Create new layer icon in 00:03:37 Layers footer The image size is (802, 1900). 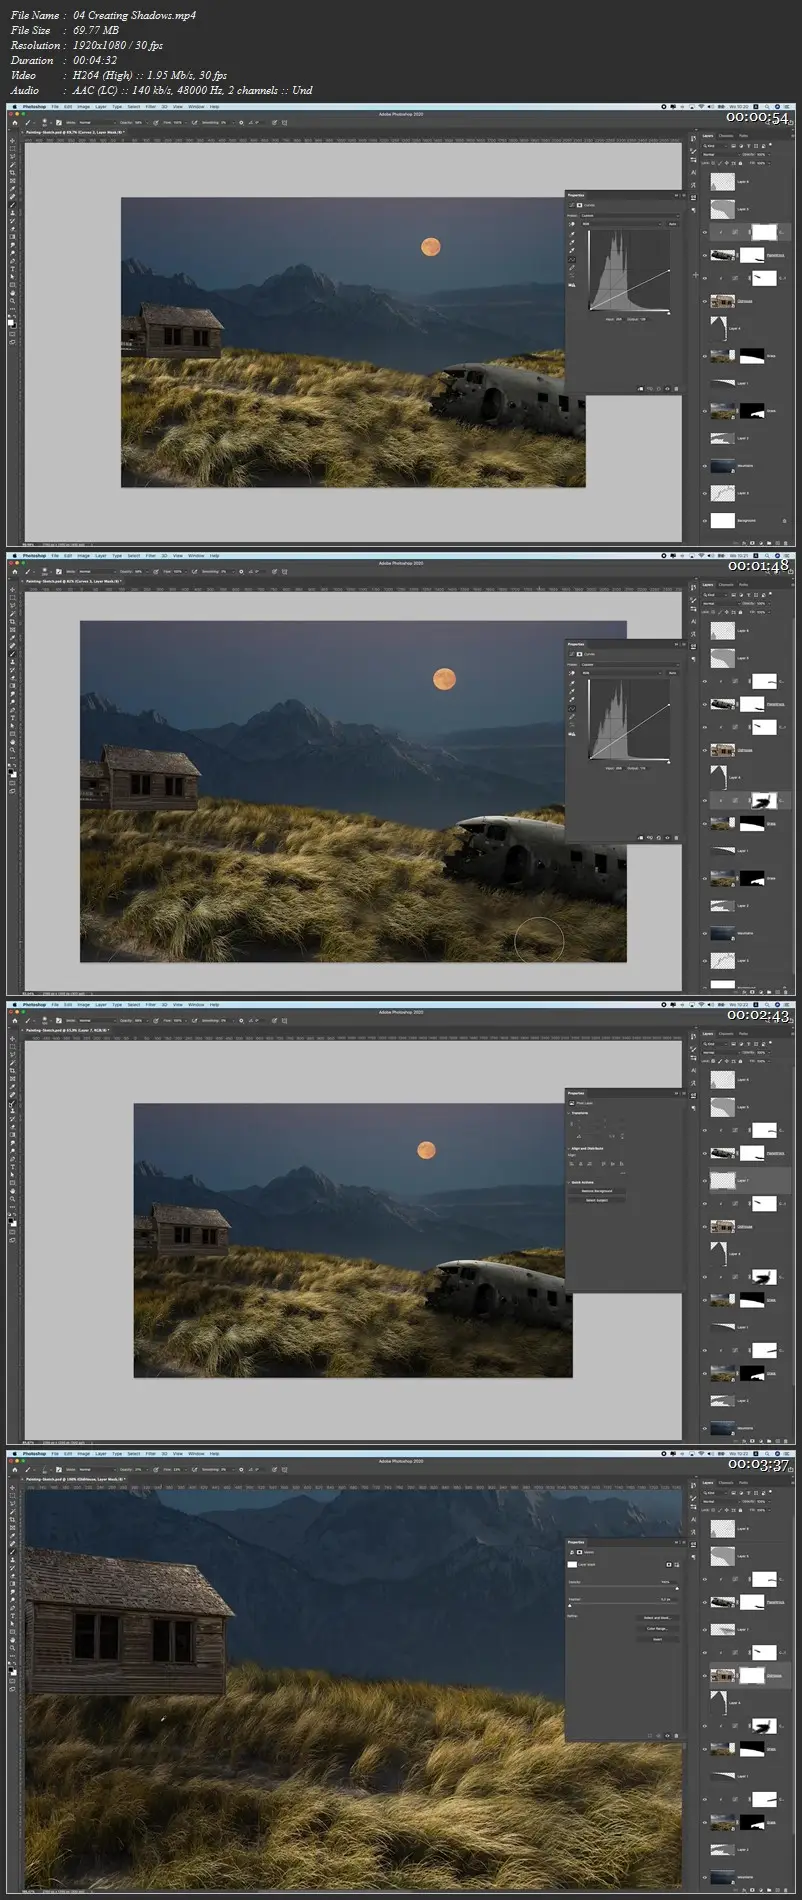777,1890
